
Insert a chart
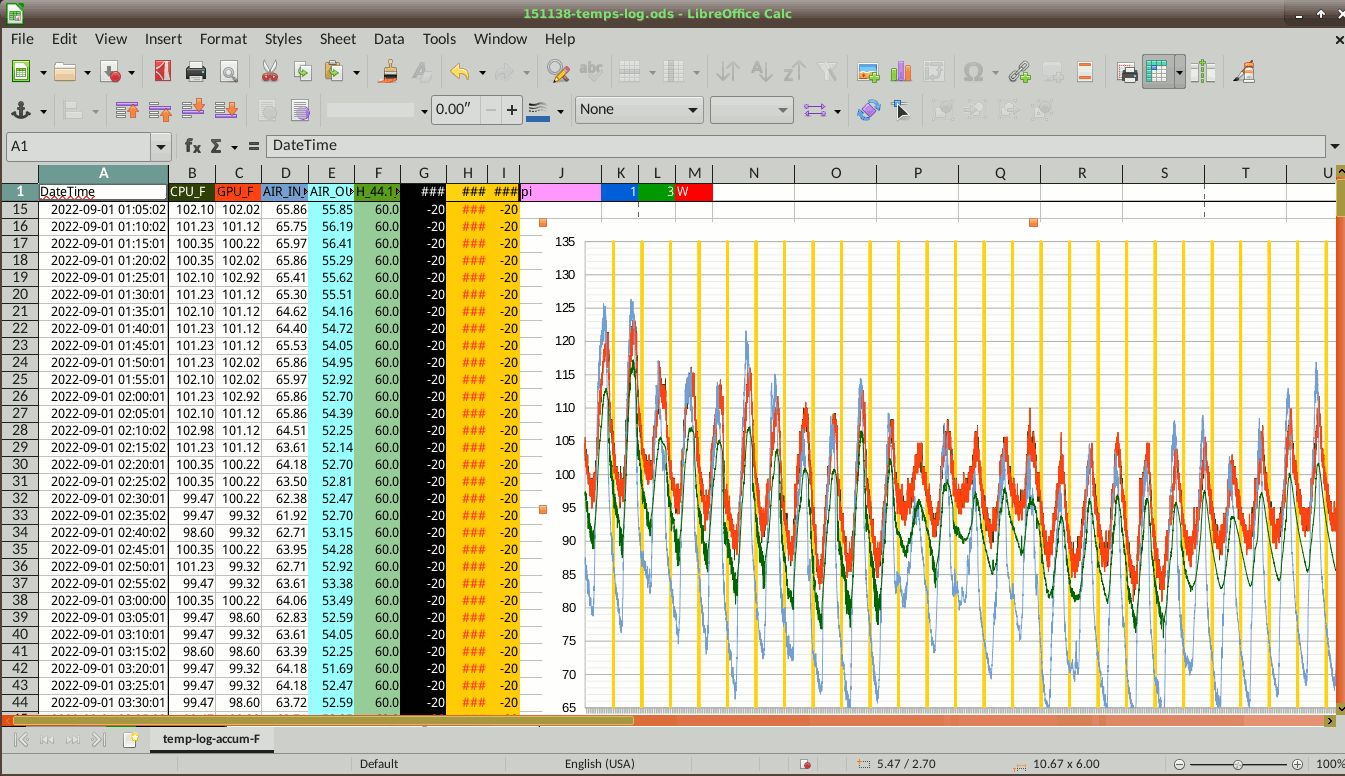901,72
